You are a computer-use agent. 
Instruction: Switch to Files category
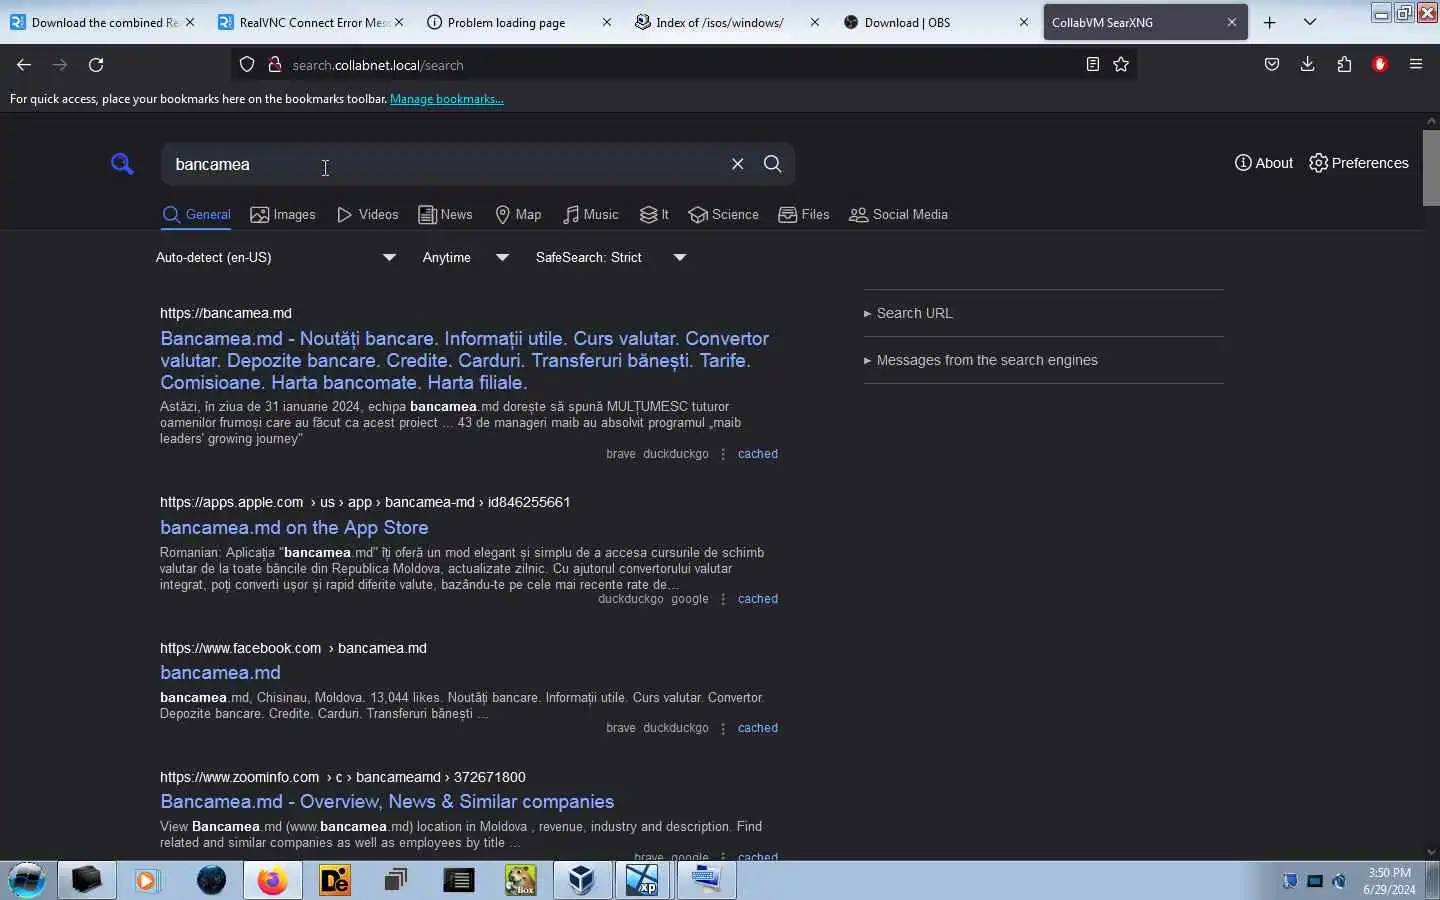pyautogui.click(x=804, y=215)
